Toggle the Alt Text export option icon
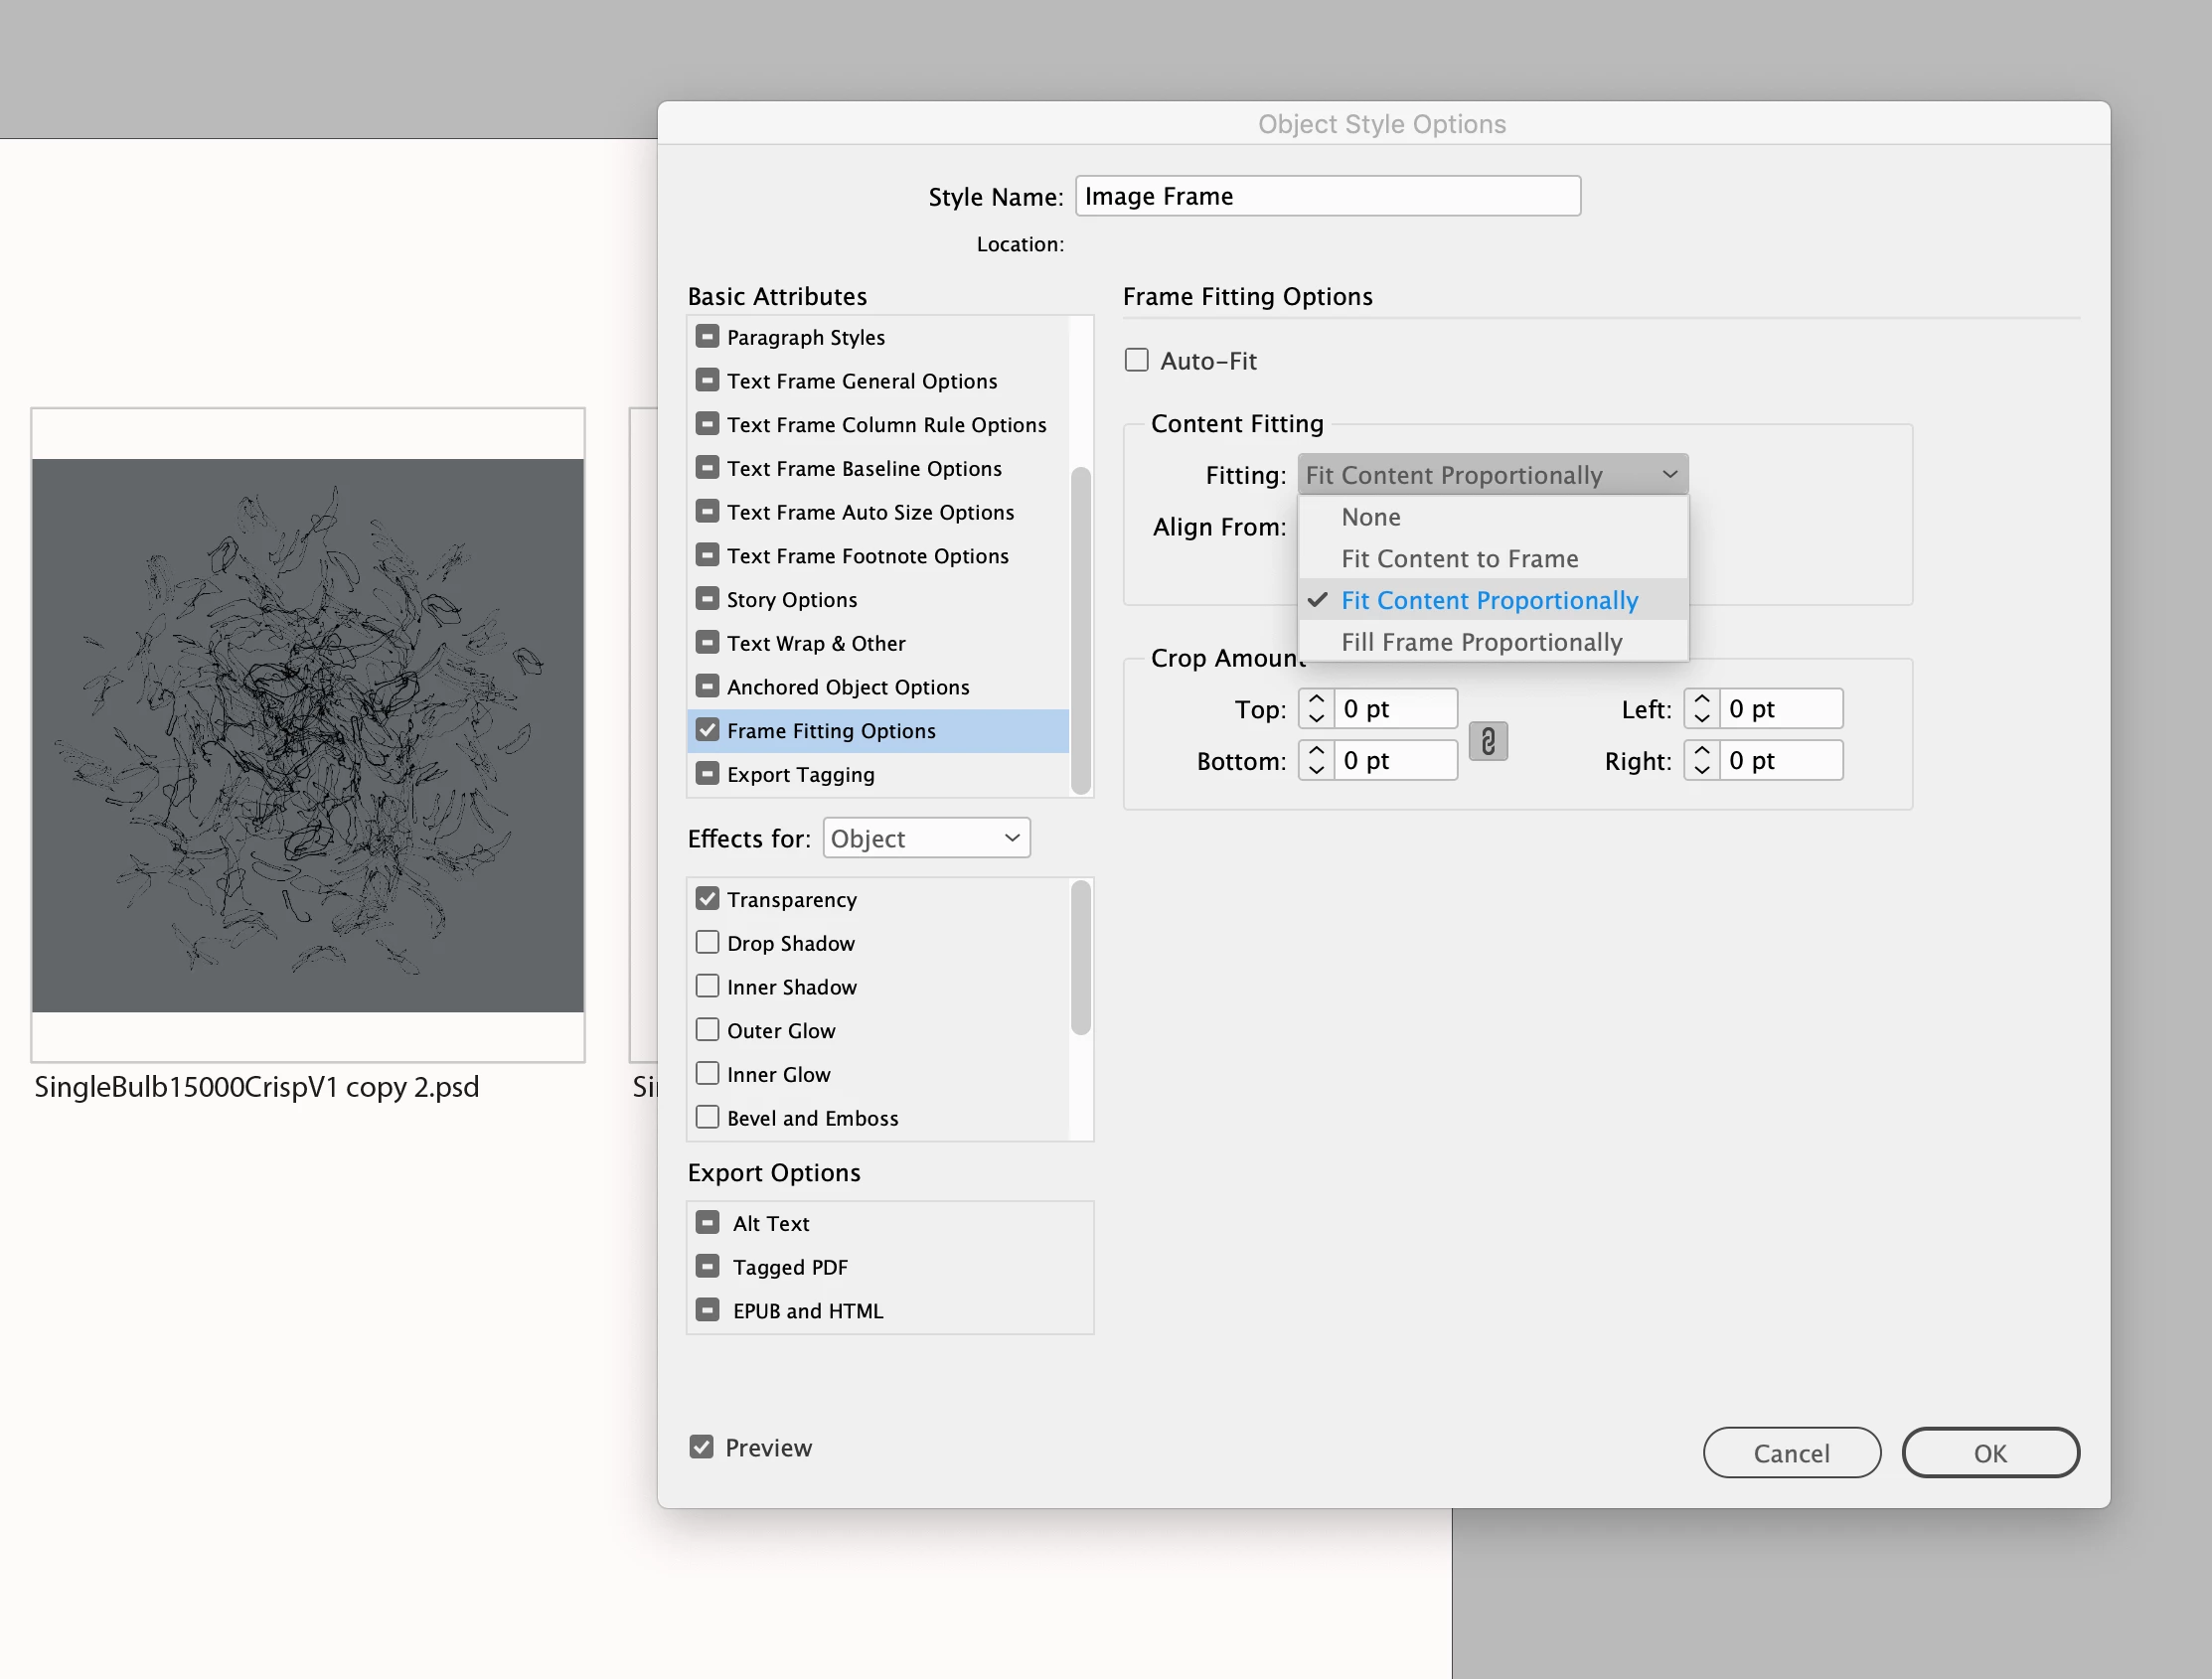The height and width of the screenshot is (1679, 2212). click(707, 1222)
